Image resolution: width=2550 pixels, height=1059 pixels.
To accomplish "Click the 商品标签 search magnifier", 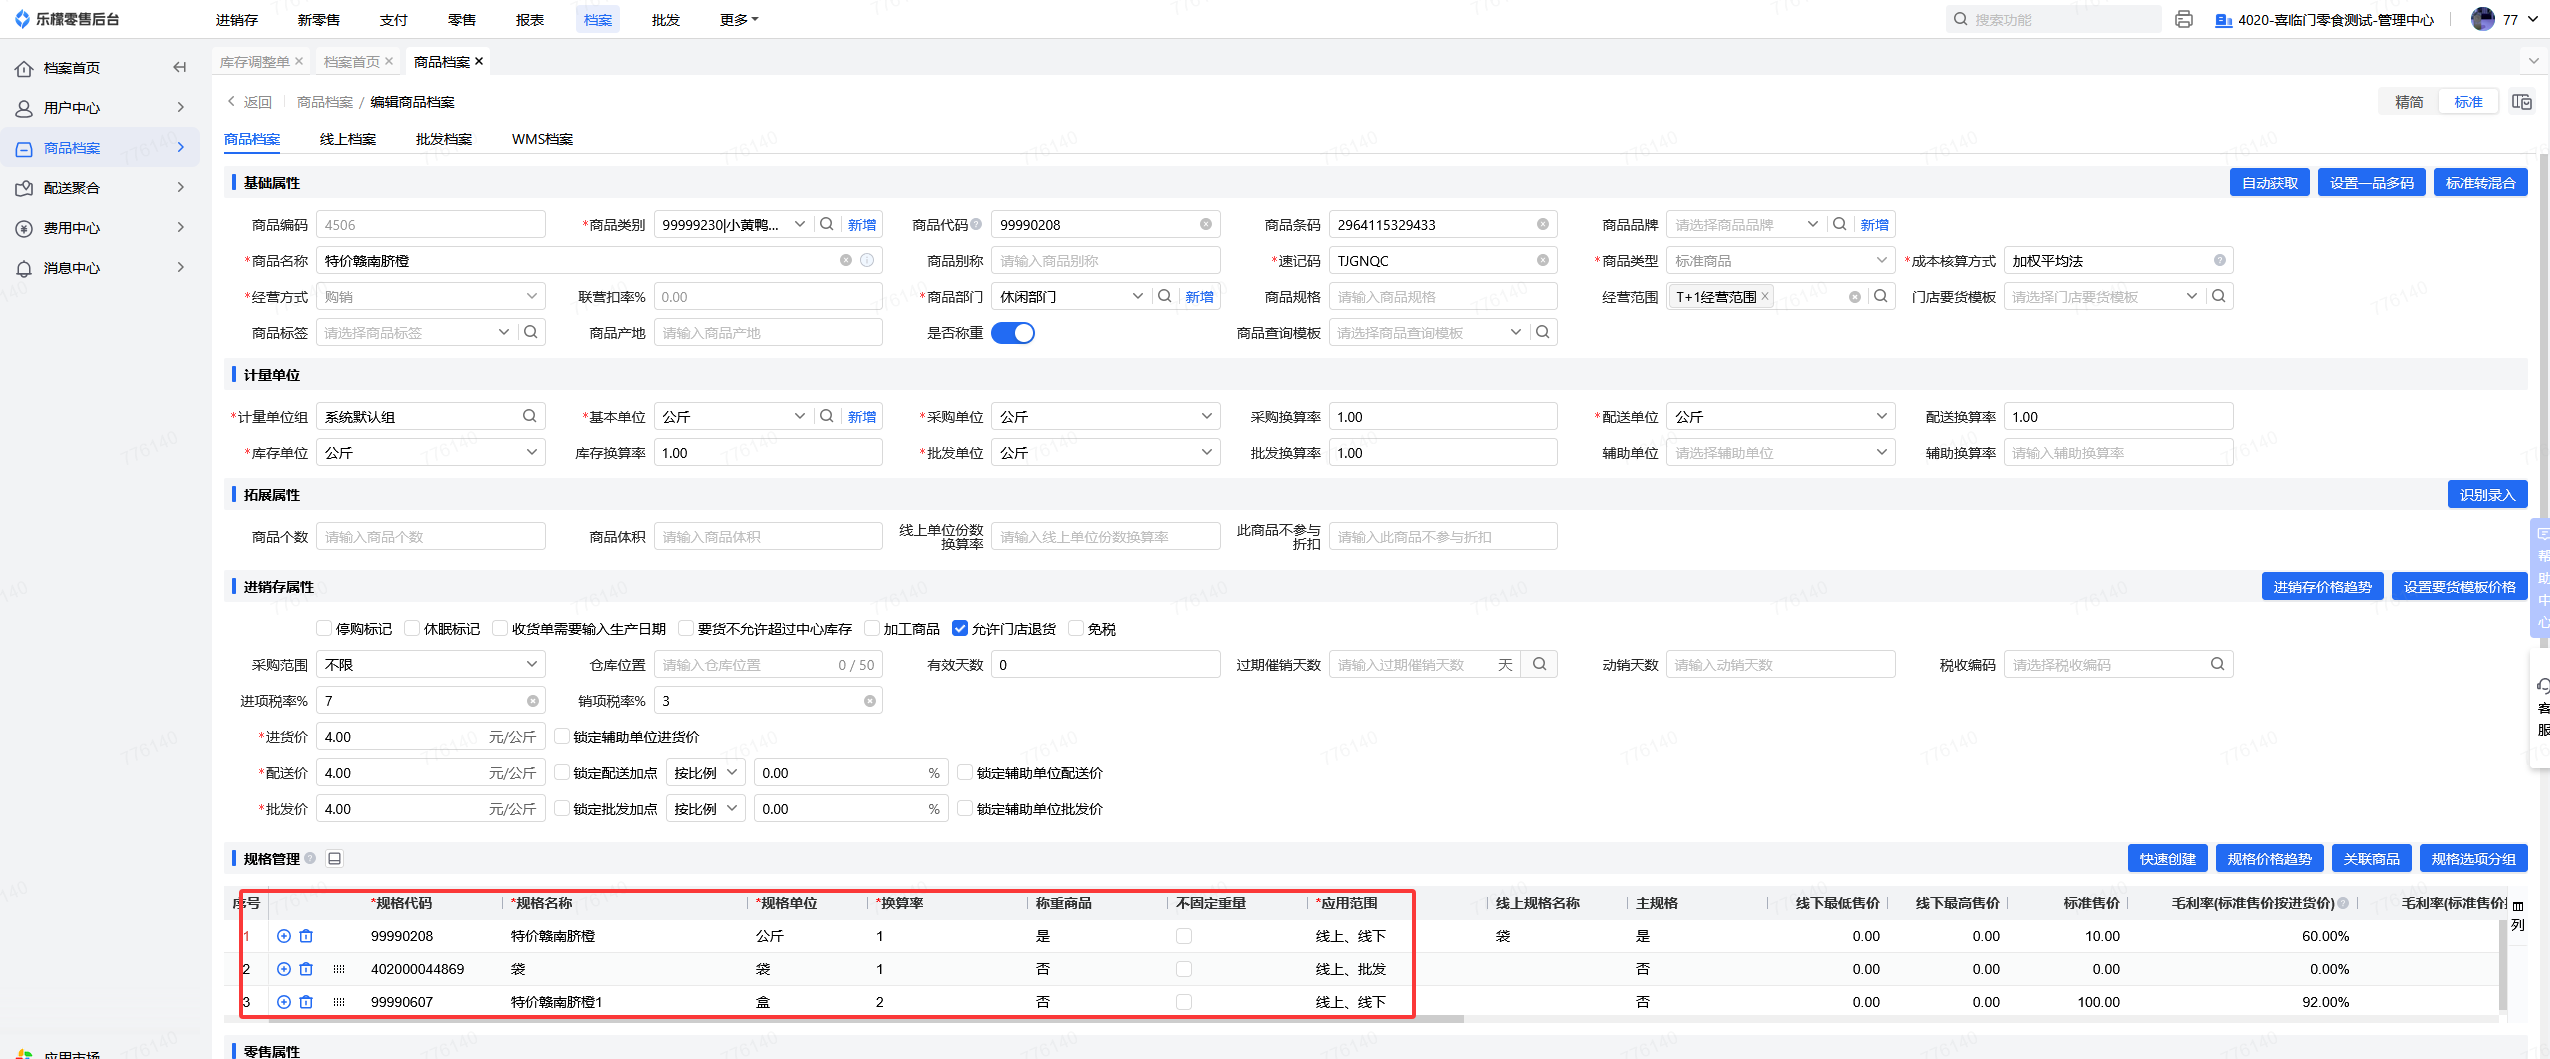I will [531, 333].
